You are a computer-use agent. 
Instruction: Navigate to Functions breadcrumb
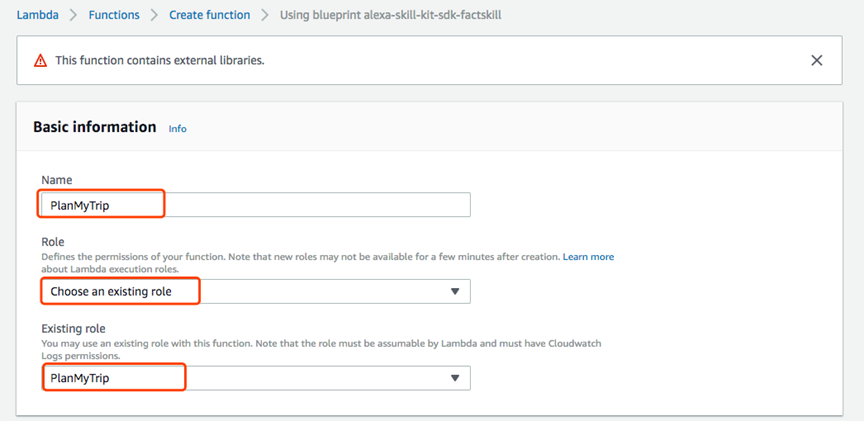click(x=115, y=16)
